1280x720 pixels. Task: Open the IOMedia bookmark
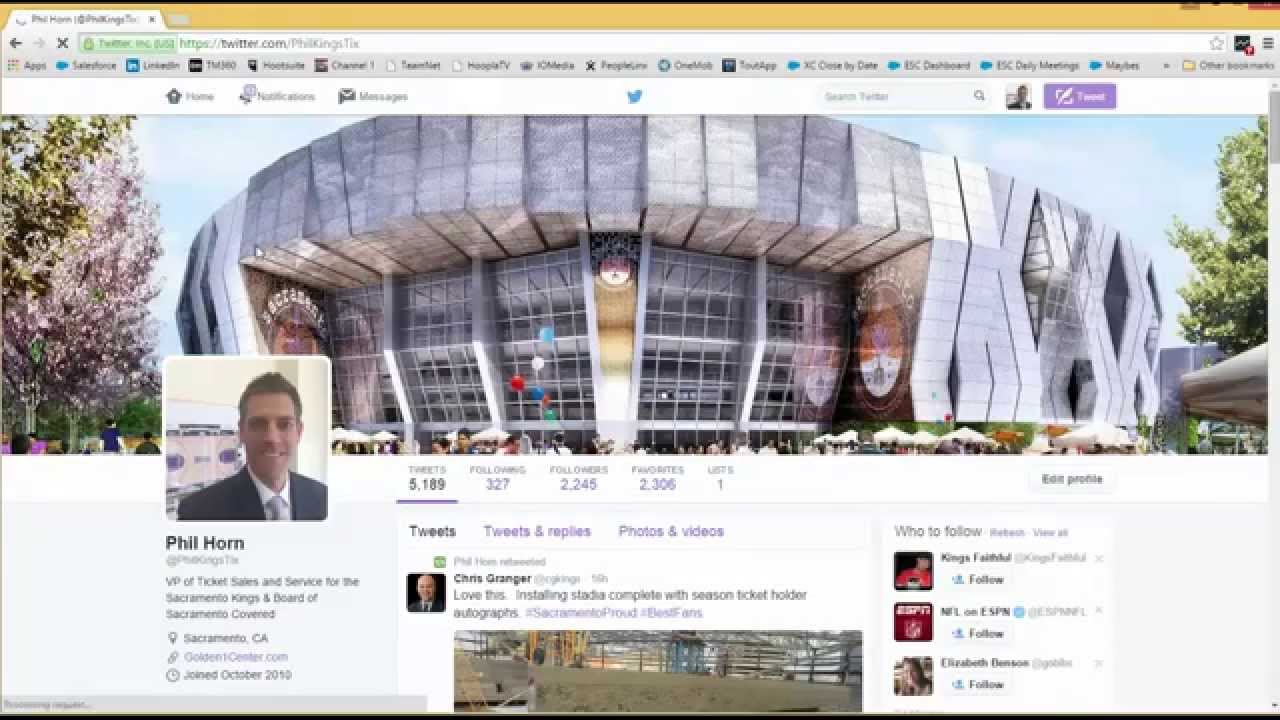point(547,66)
